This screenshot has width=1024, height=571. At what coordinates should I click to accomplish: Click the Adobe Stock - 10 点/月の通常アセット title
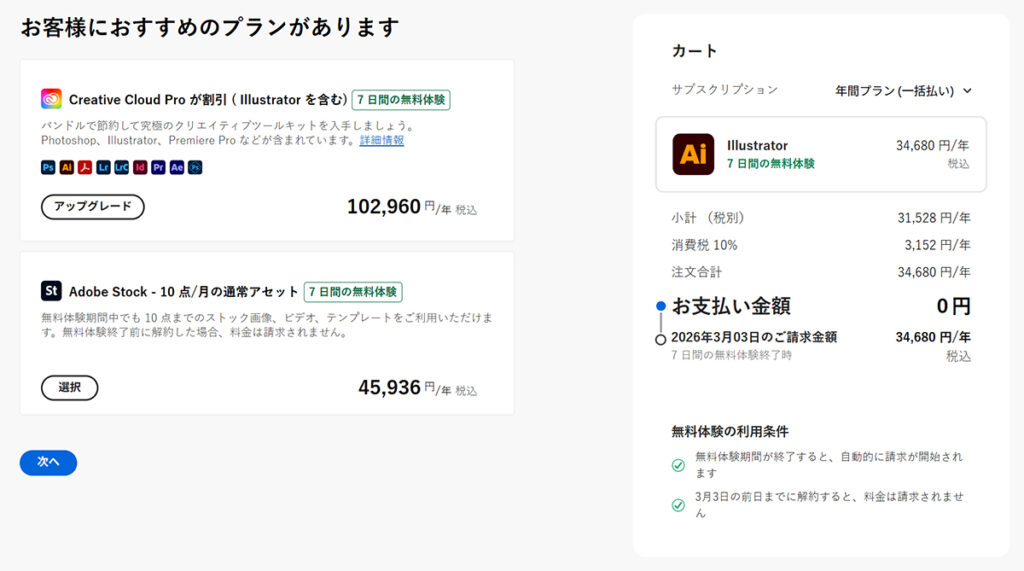[184, 292]
